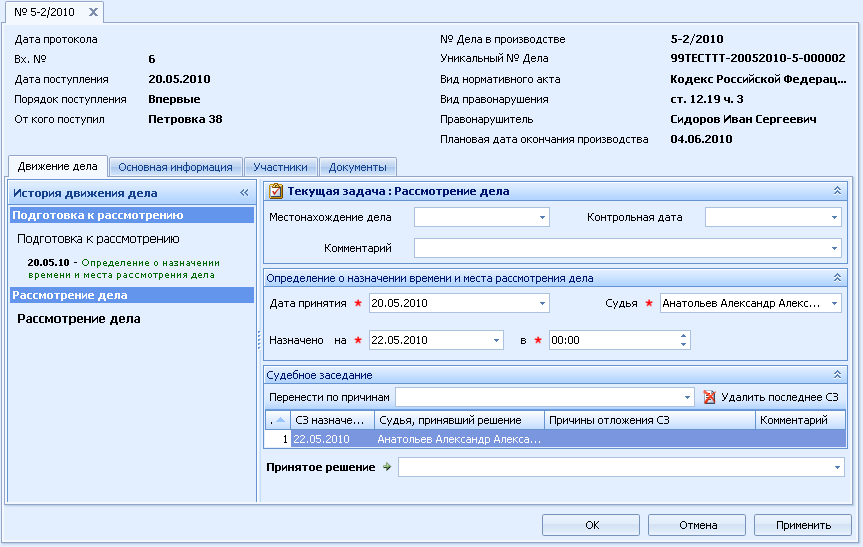The height and width of the screenshot is (547, 863).
Task: Collapse the Текущая задача section
Action: tap(837, 190)
